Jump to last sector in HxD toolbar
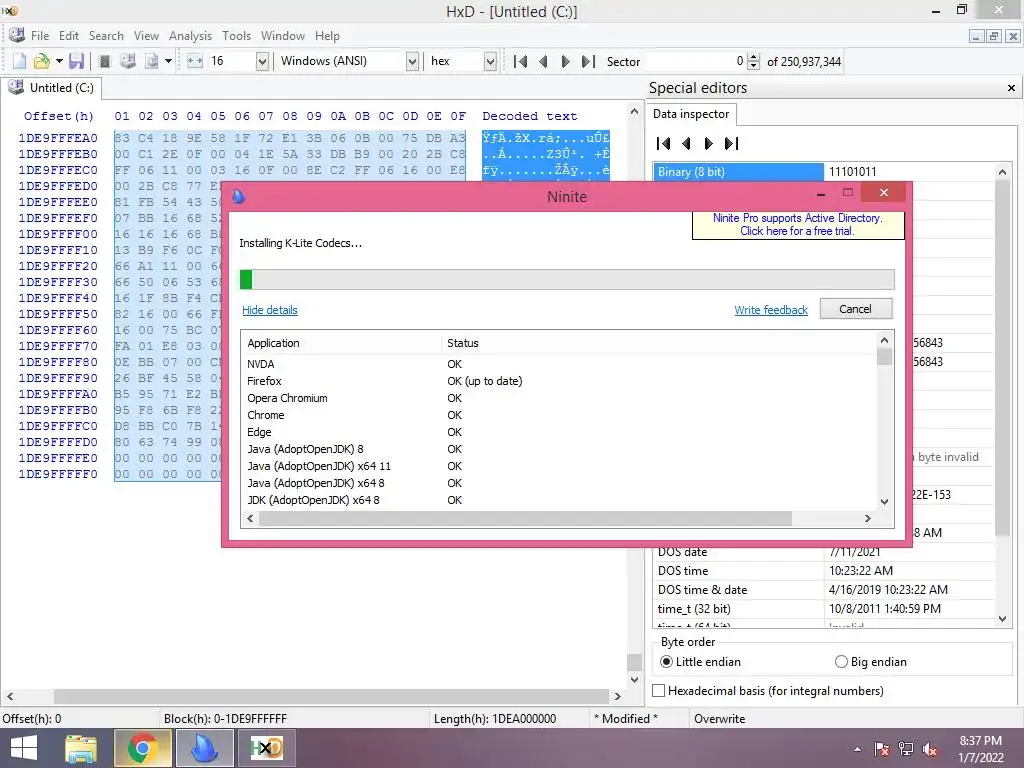 coord(588,61)
